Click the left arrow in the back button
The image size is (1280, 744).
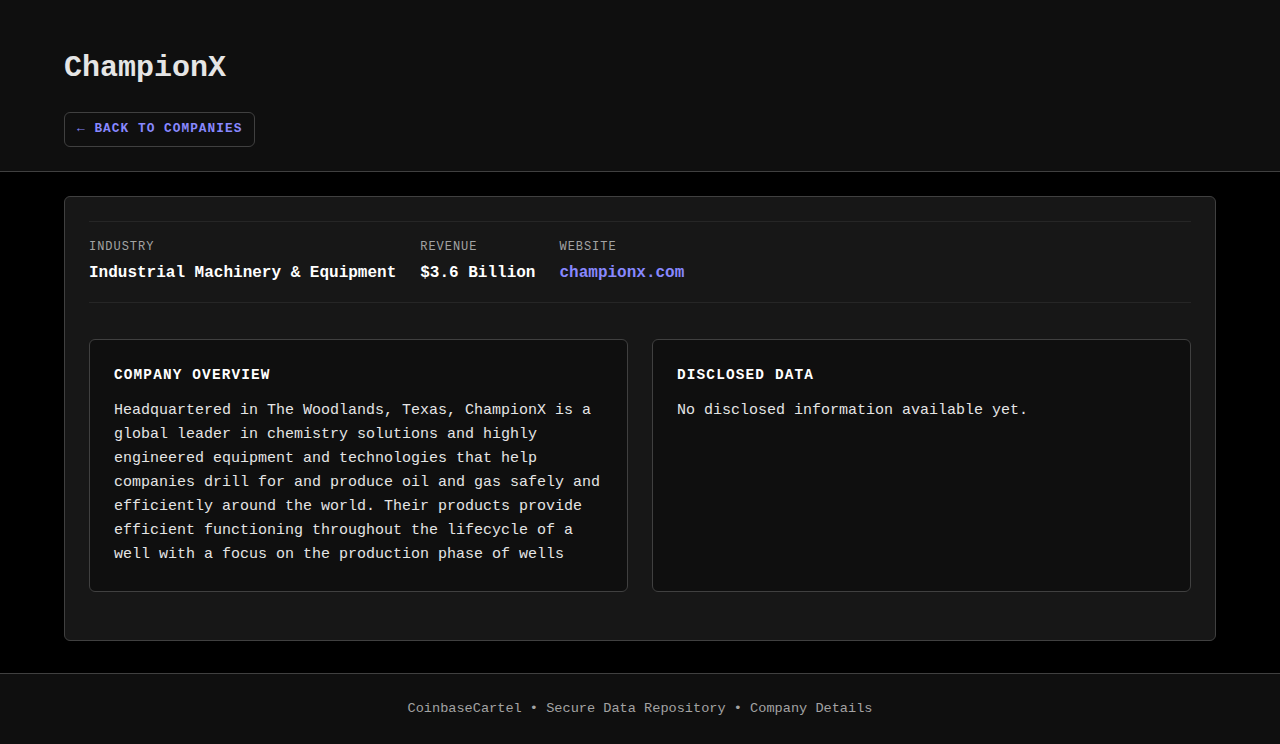80,129
